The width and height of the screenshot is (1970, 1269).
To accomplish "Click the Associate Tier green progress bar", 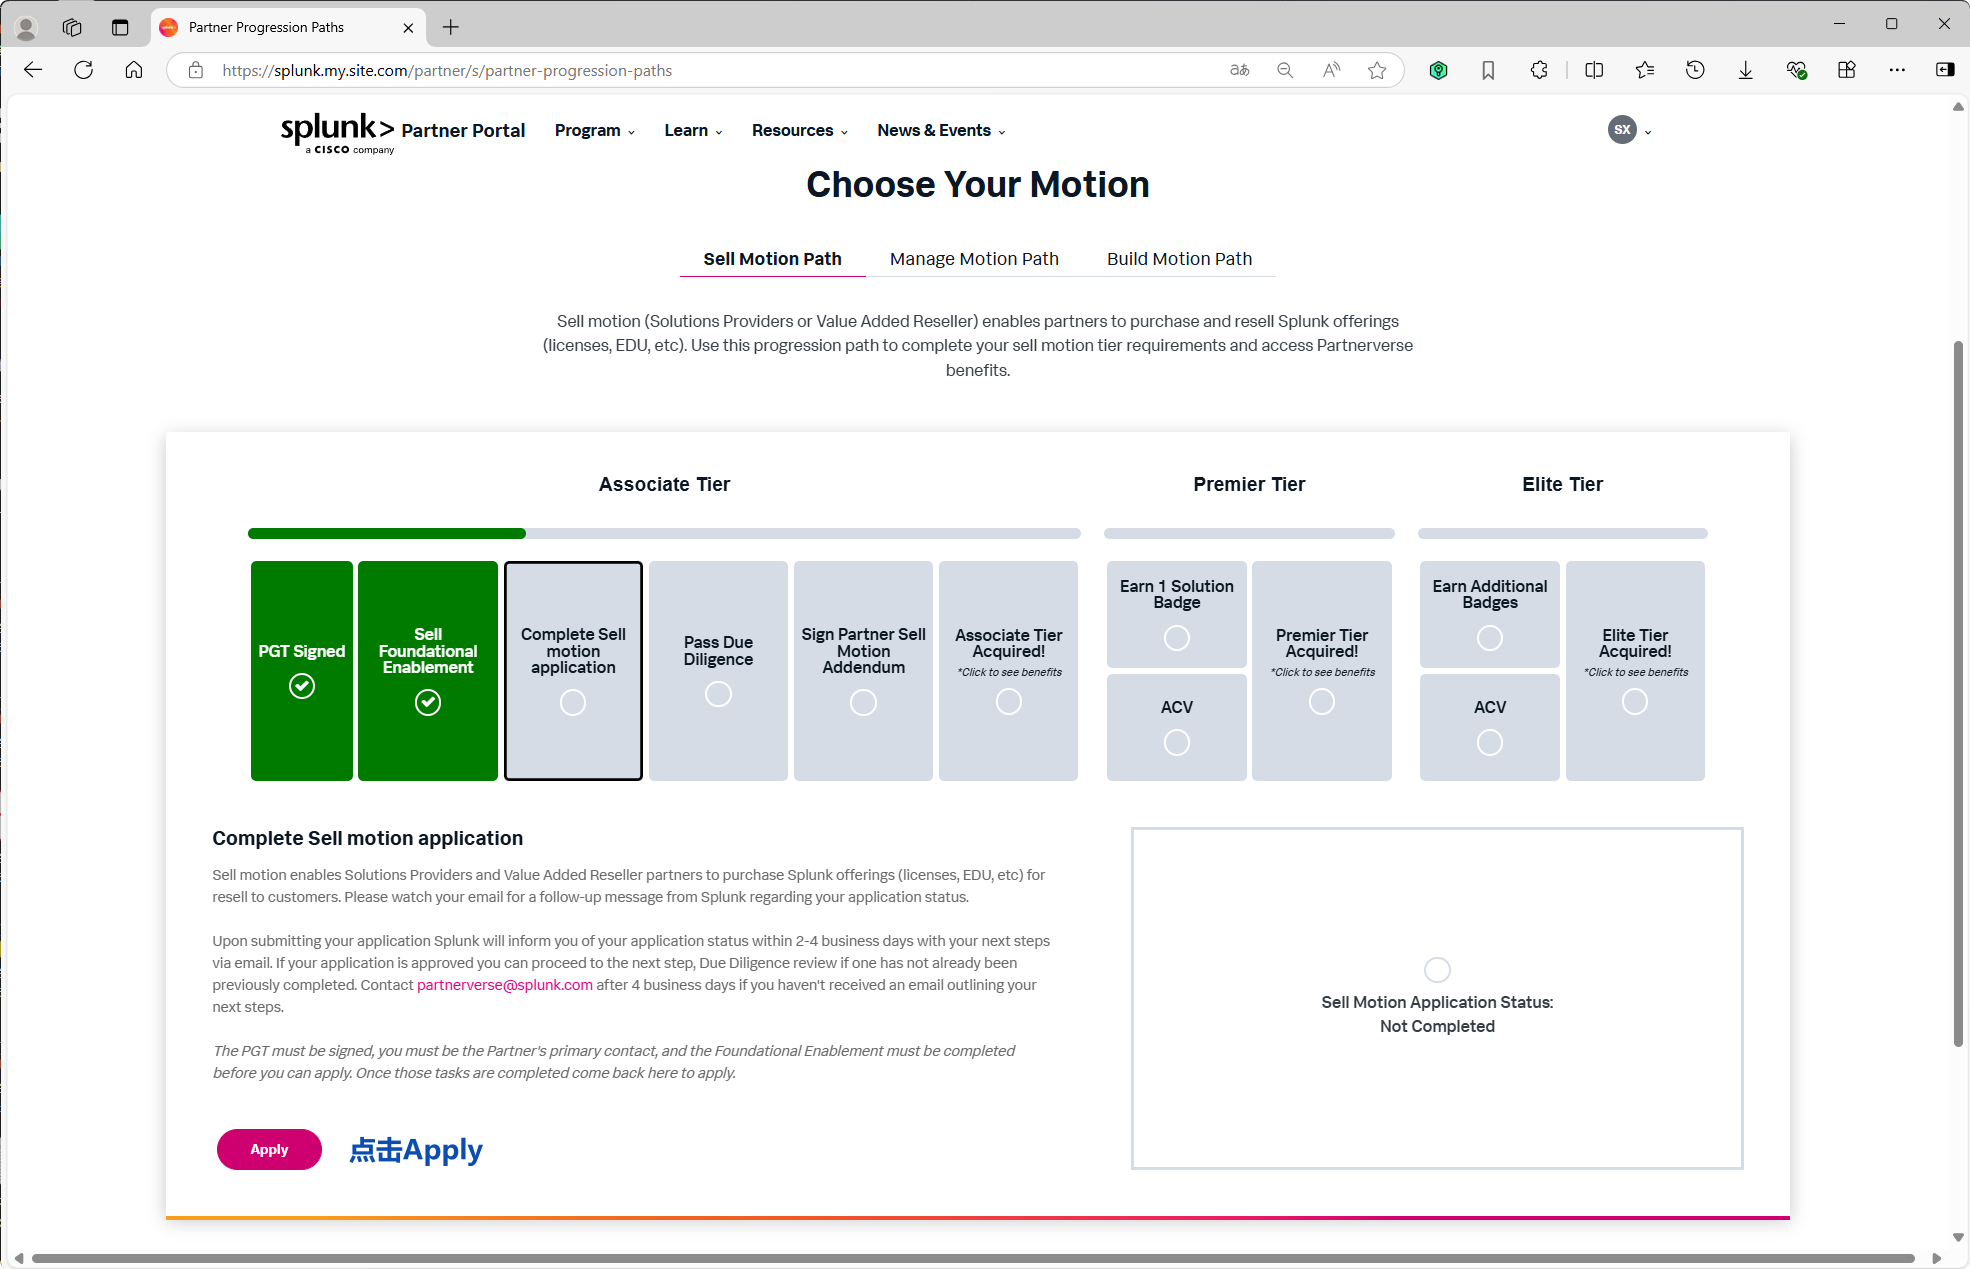I will [387, 534].
